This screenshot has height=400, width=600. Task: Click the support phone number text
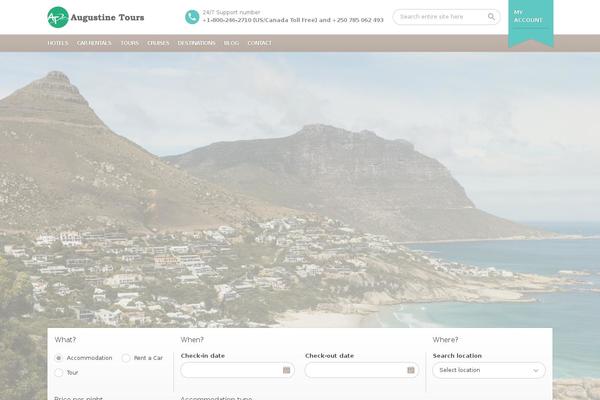pos(293,20)
